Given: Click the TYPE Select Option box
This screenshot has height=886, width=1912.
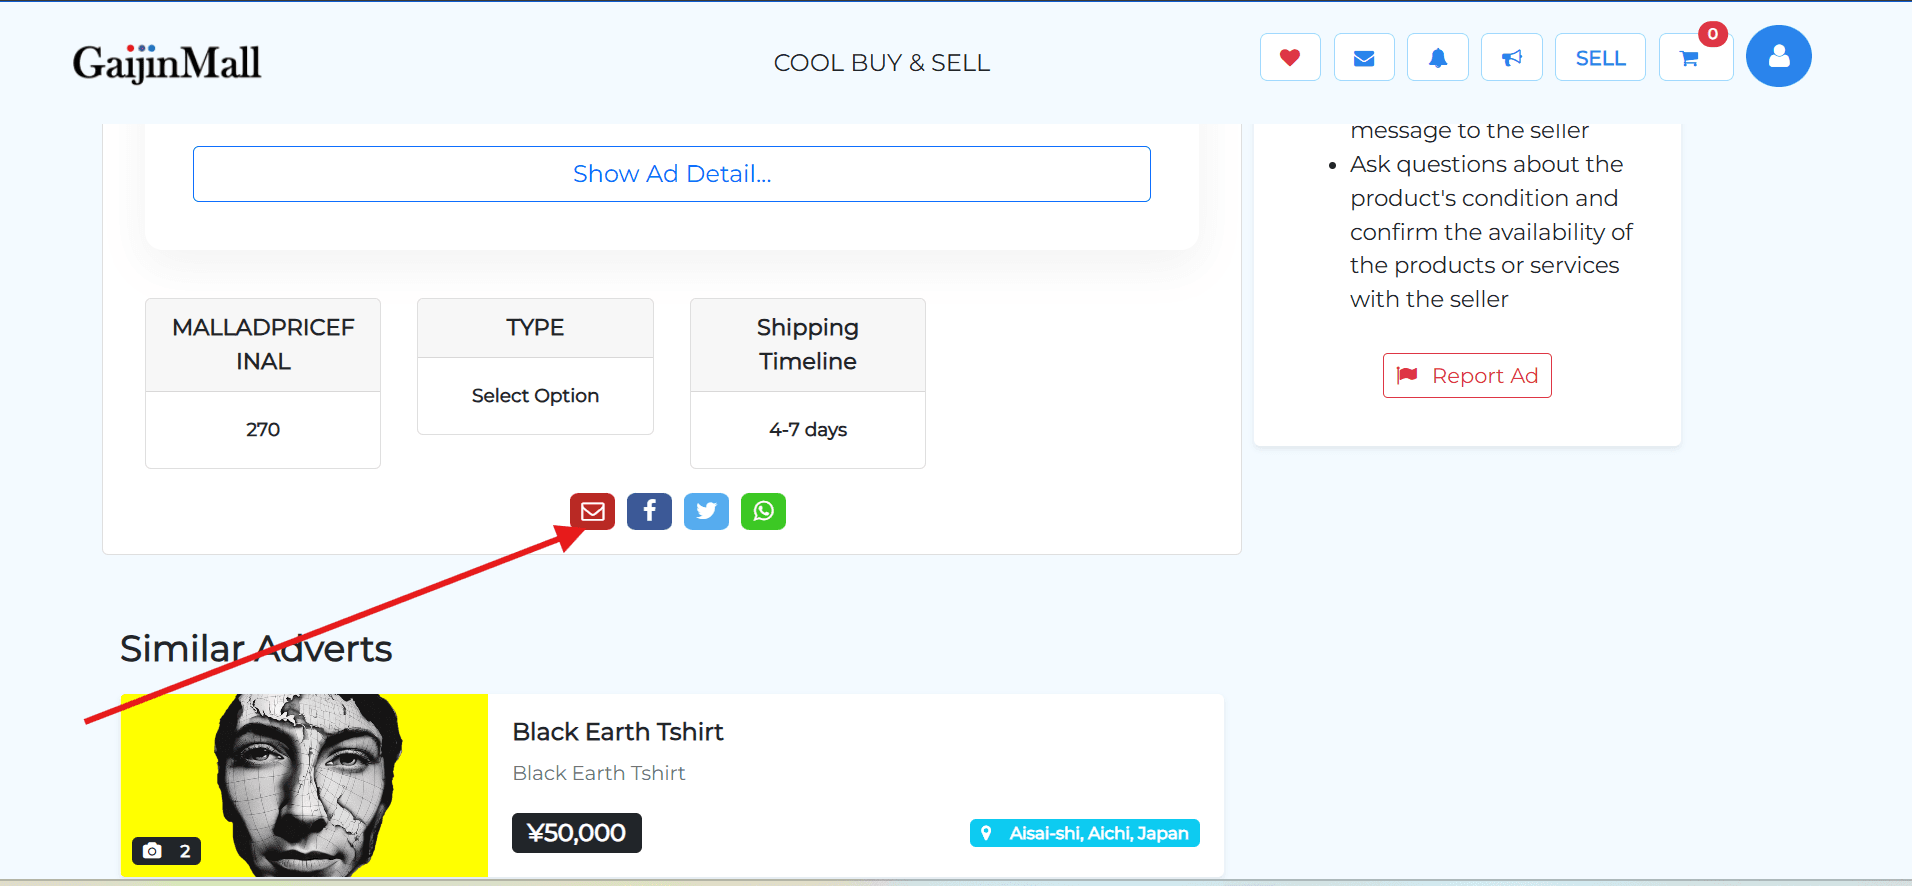Looking at the screenshot, I should 535,396.
